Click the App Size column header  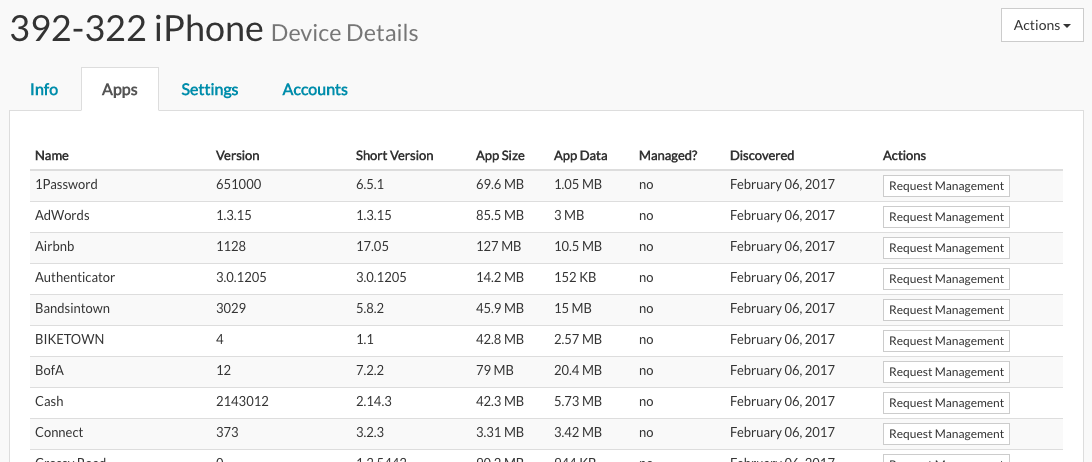(x=500, y=155)
